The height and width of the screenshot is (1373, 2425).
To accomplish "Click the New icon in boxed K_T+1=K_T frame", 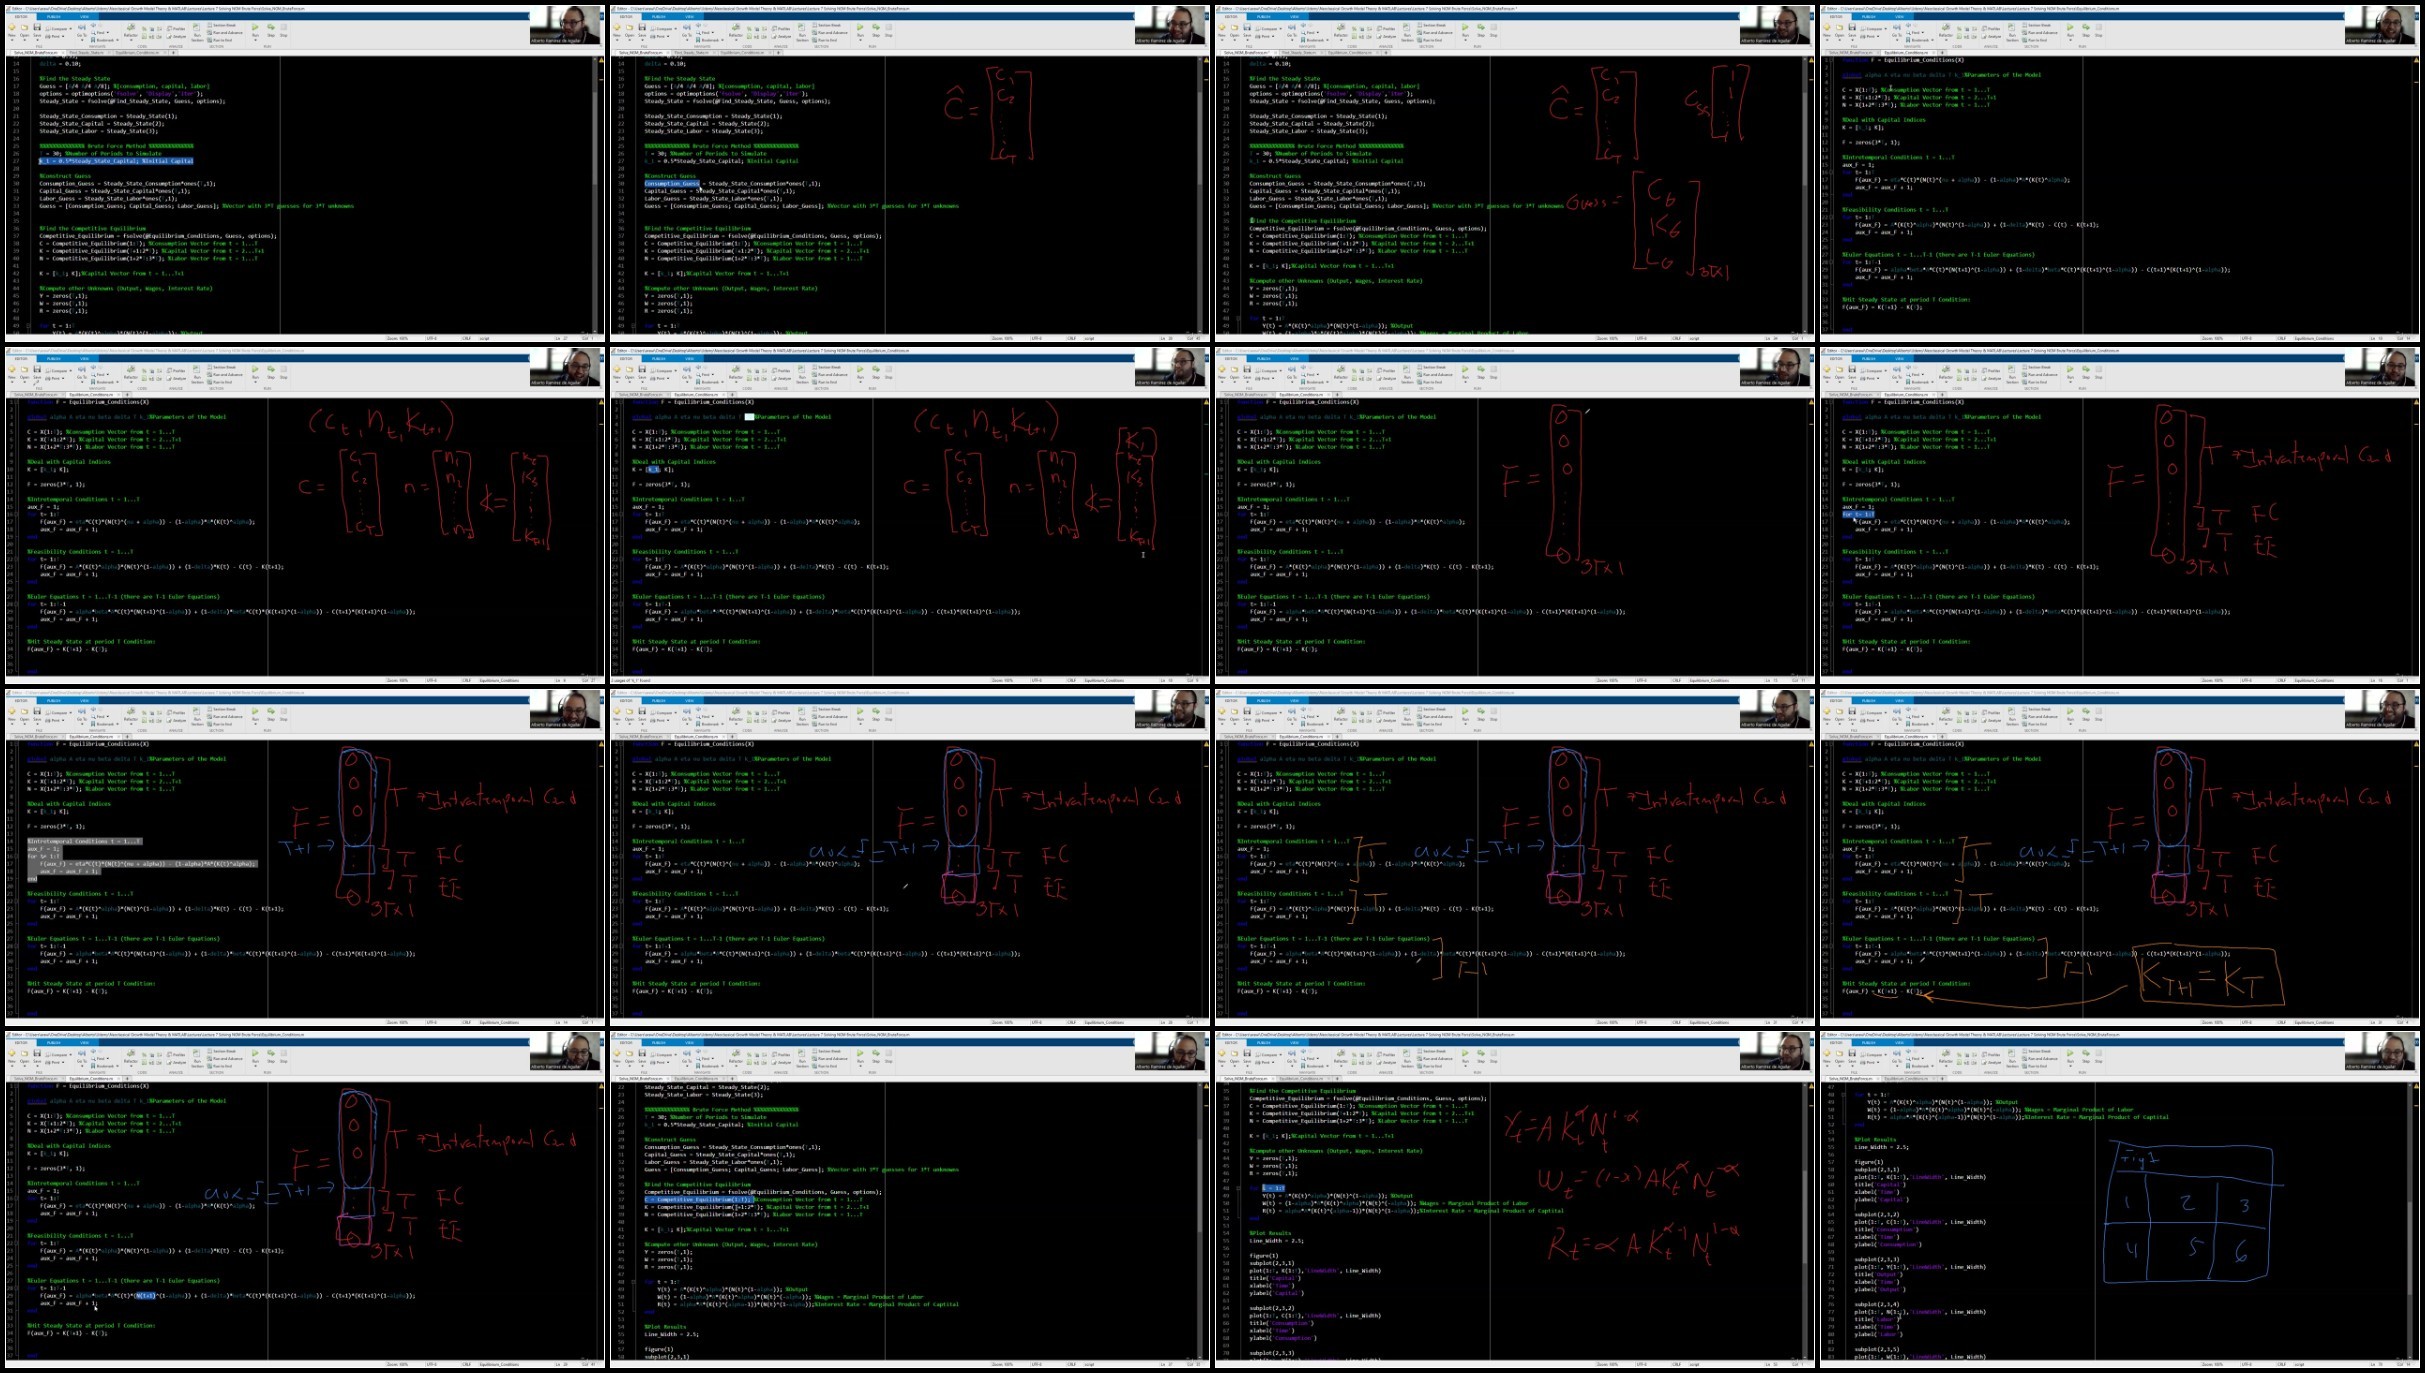I will click(x=1827, y=713).
